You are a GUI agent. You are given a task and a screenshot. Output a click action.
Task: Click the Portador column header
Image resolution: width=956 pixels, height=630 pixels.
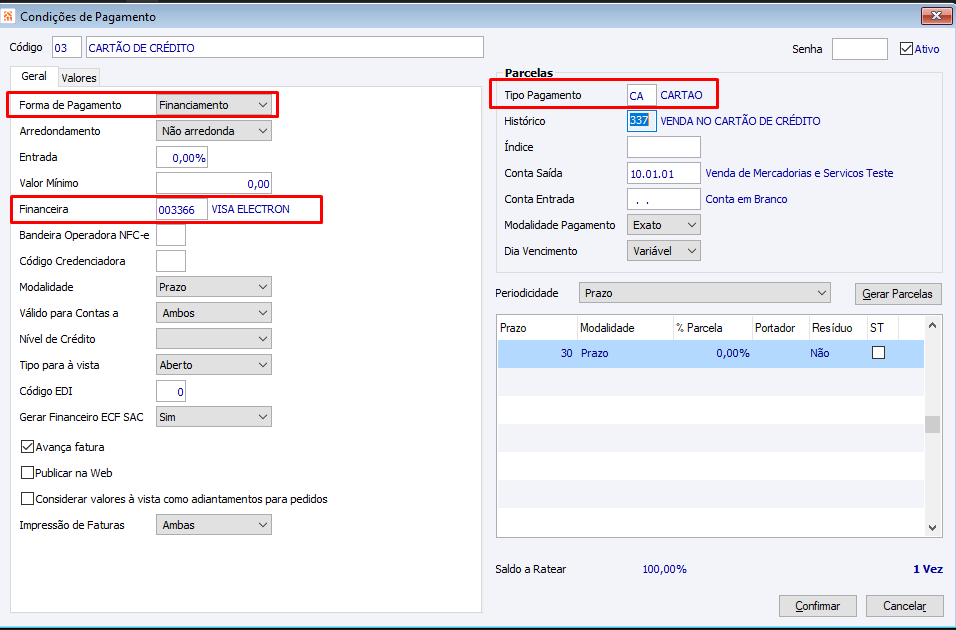point(781,328)
